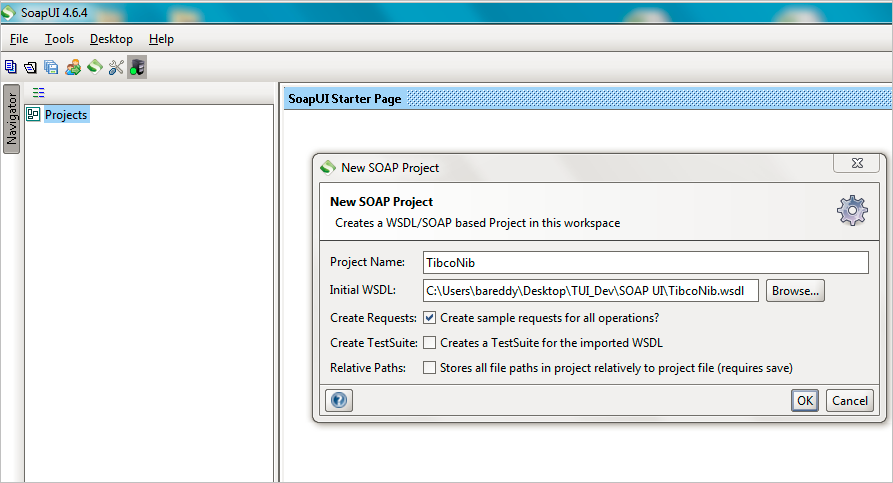Click the Projects tree node icon

(33, 114)
